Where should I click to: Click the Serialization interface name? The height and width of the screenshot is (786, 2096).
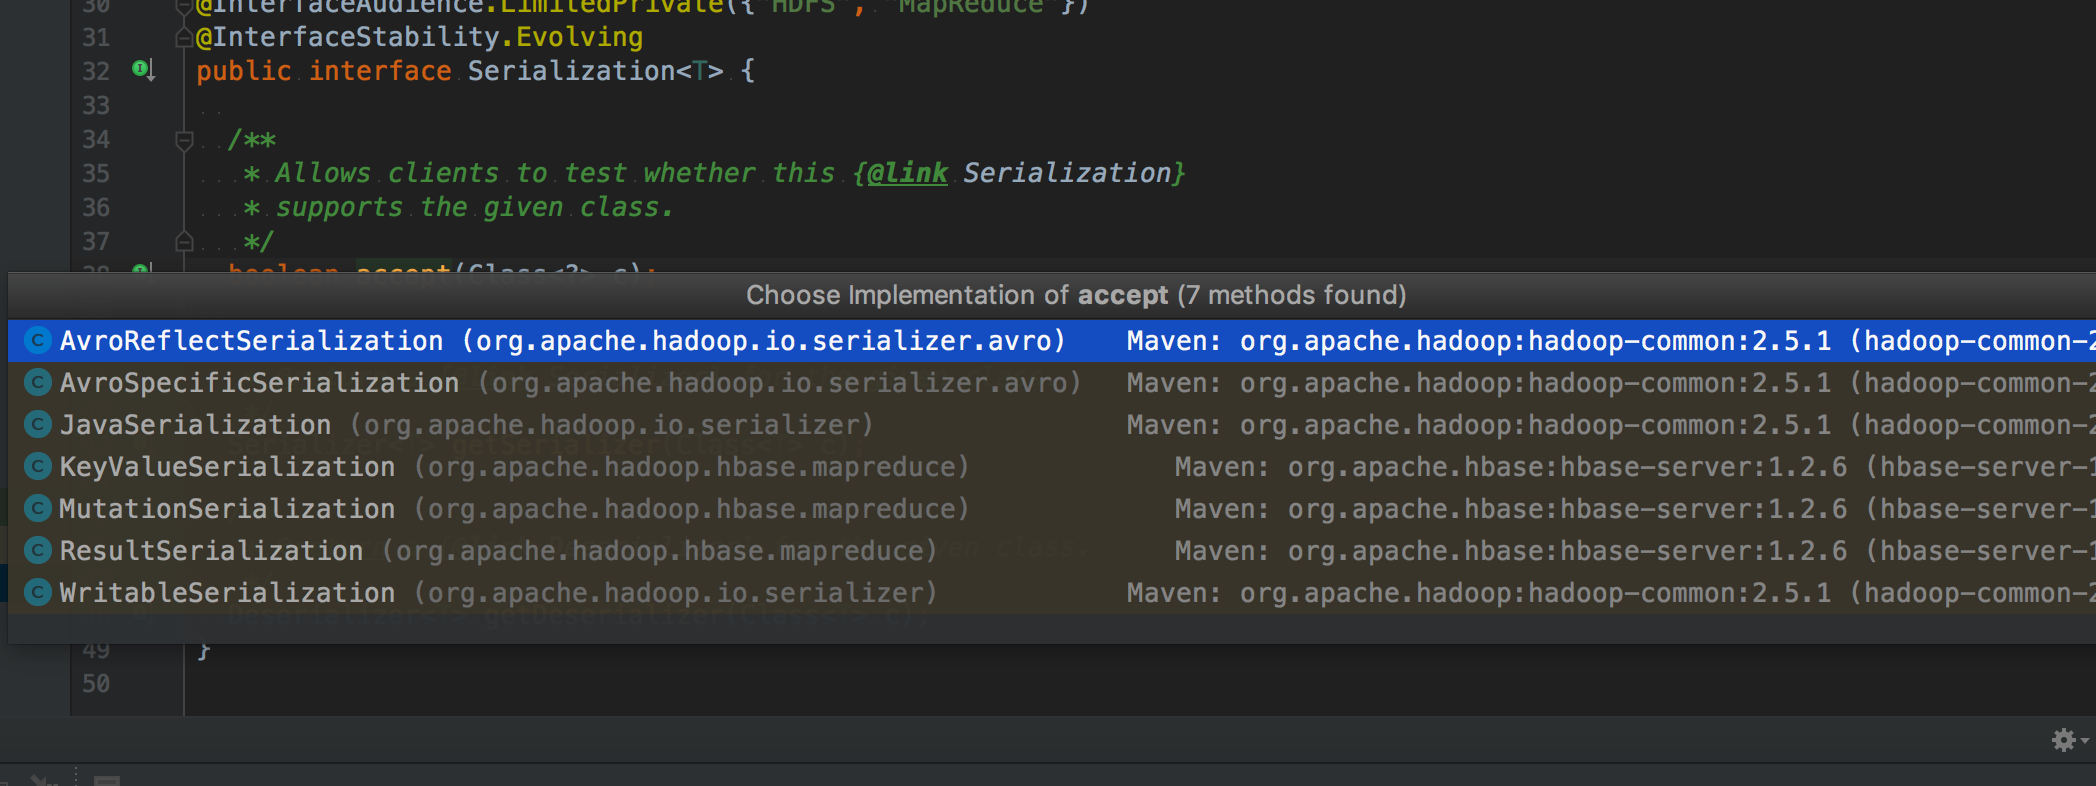pyautogui.click(x=572, y=71)
